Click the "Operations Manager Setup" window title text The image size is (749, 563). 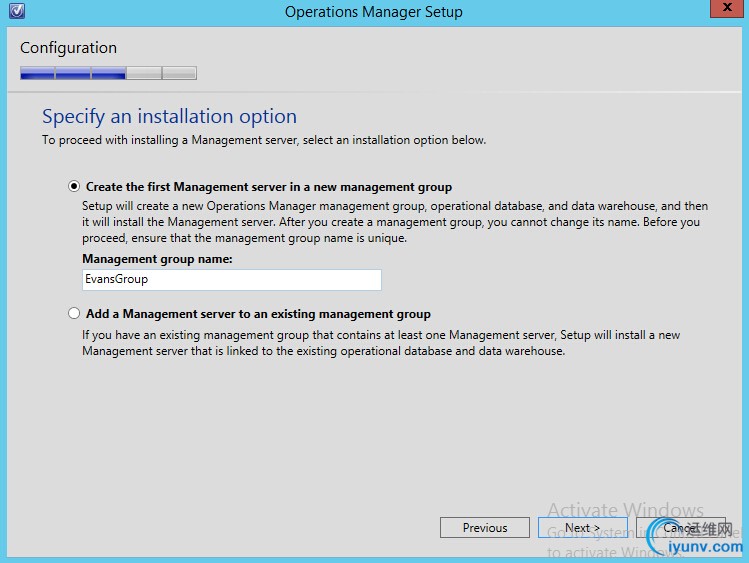coord(373,12)
